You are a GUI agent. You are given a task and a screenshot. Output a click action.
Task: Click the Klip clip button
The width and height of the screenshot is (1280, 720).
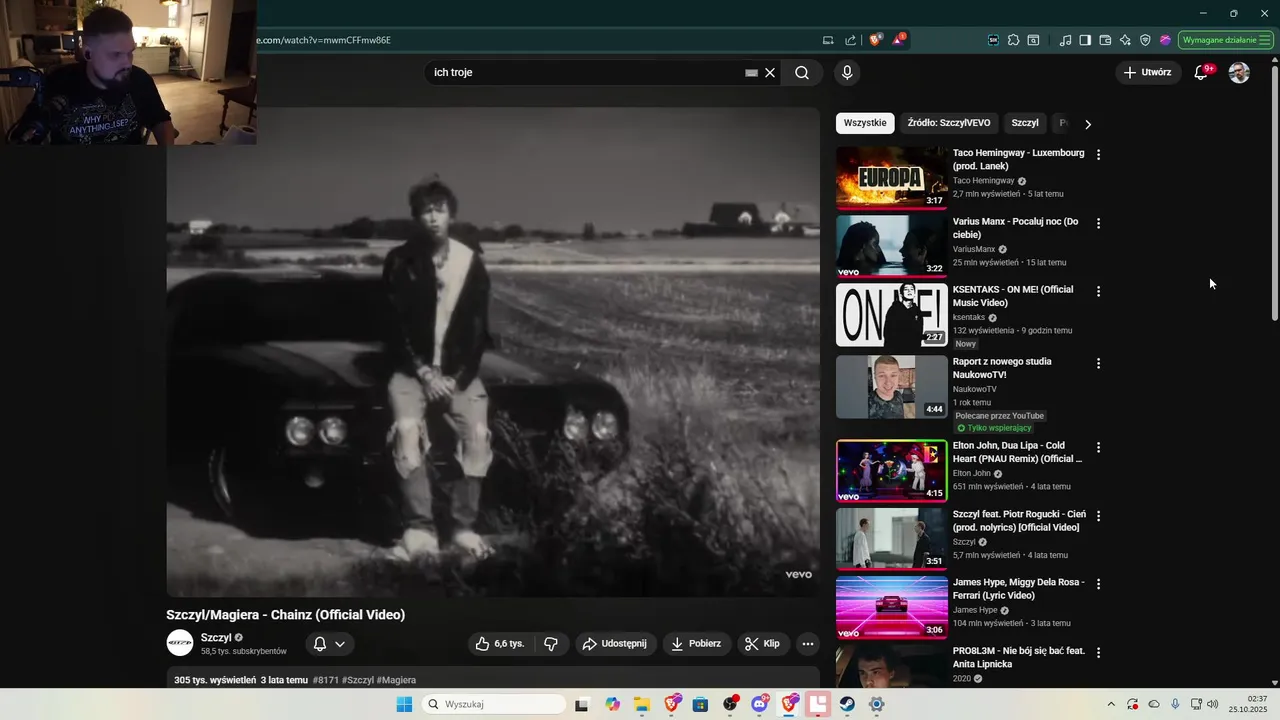[763, 644]
